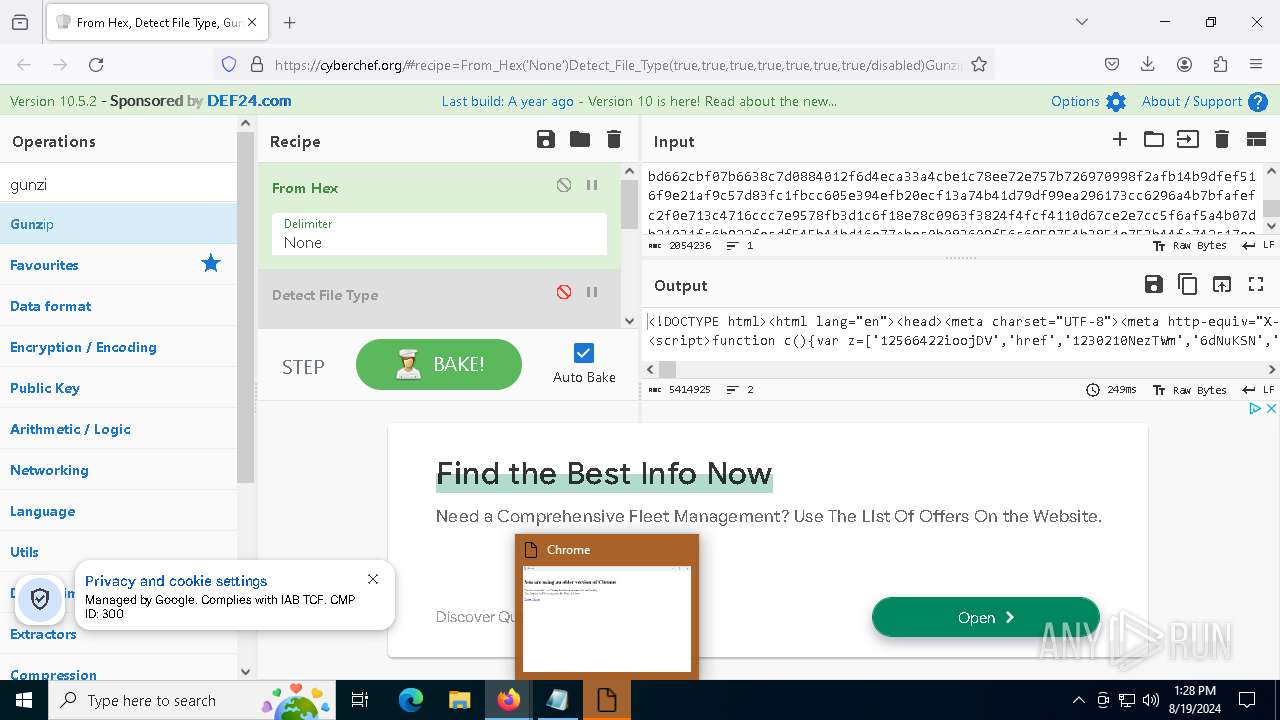Image resolution: width=1280 pixels, height=720 pixels.
Task: Click the STEP button
Action: tap(303, 367)
